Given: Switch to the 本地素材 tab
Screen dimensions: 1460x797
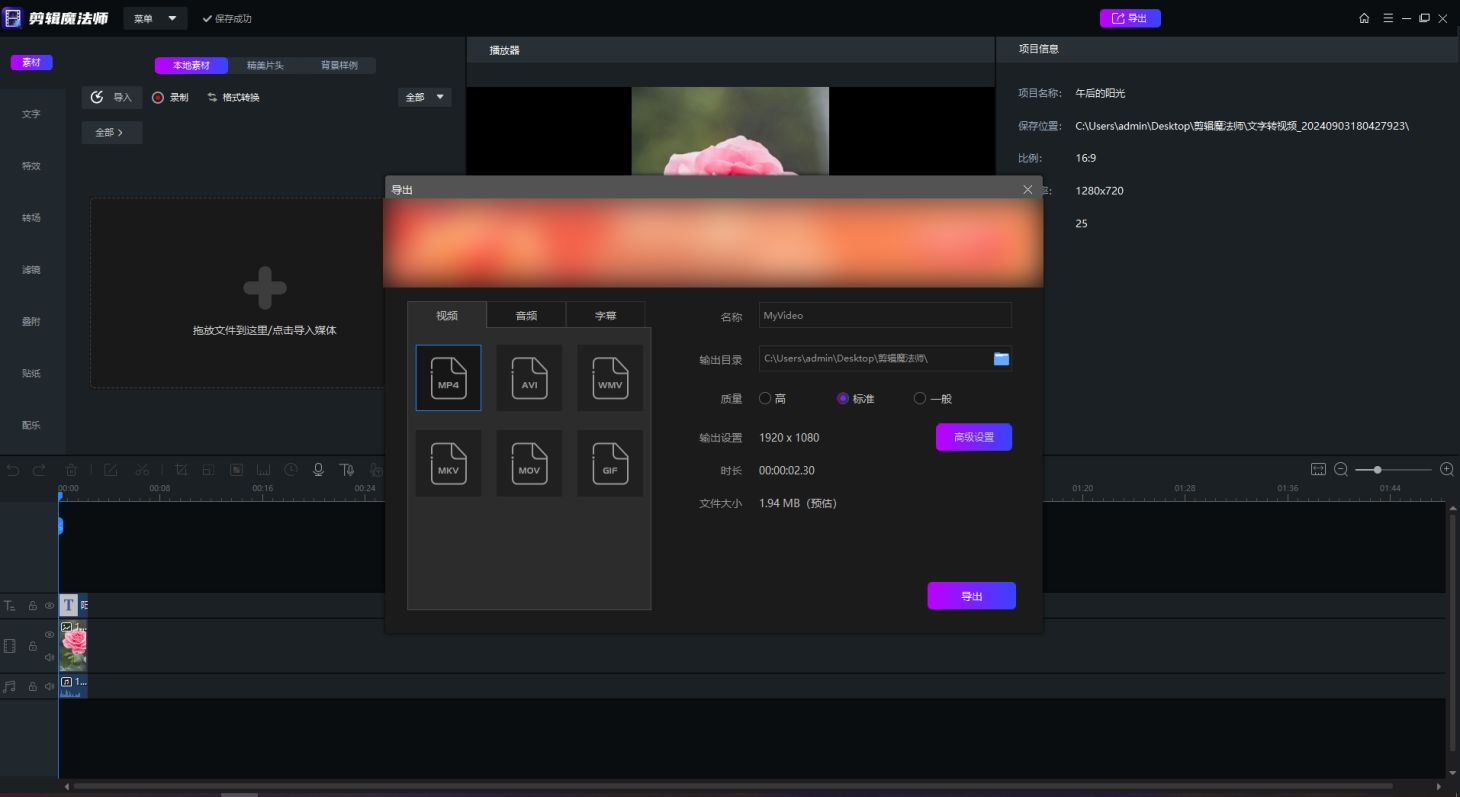Looking at the screenshot, I should (191, 65).
